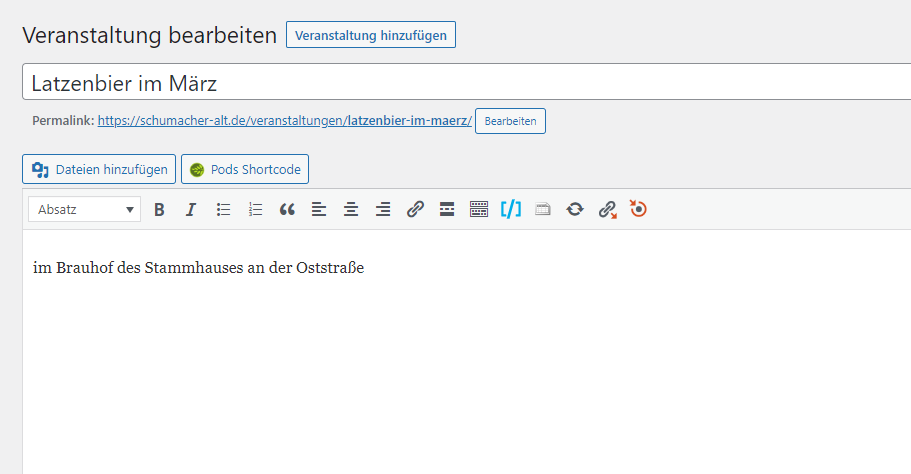Open the Absatz paragraph format dropdown
Viewport: 911px width, 474px height.
[85, 210]
